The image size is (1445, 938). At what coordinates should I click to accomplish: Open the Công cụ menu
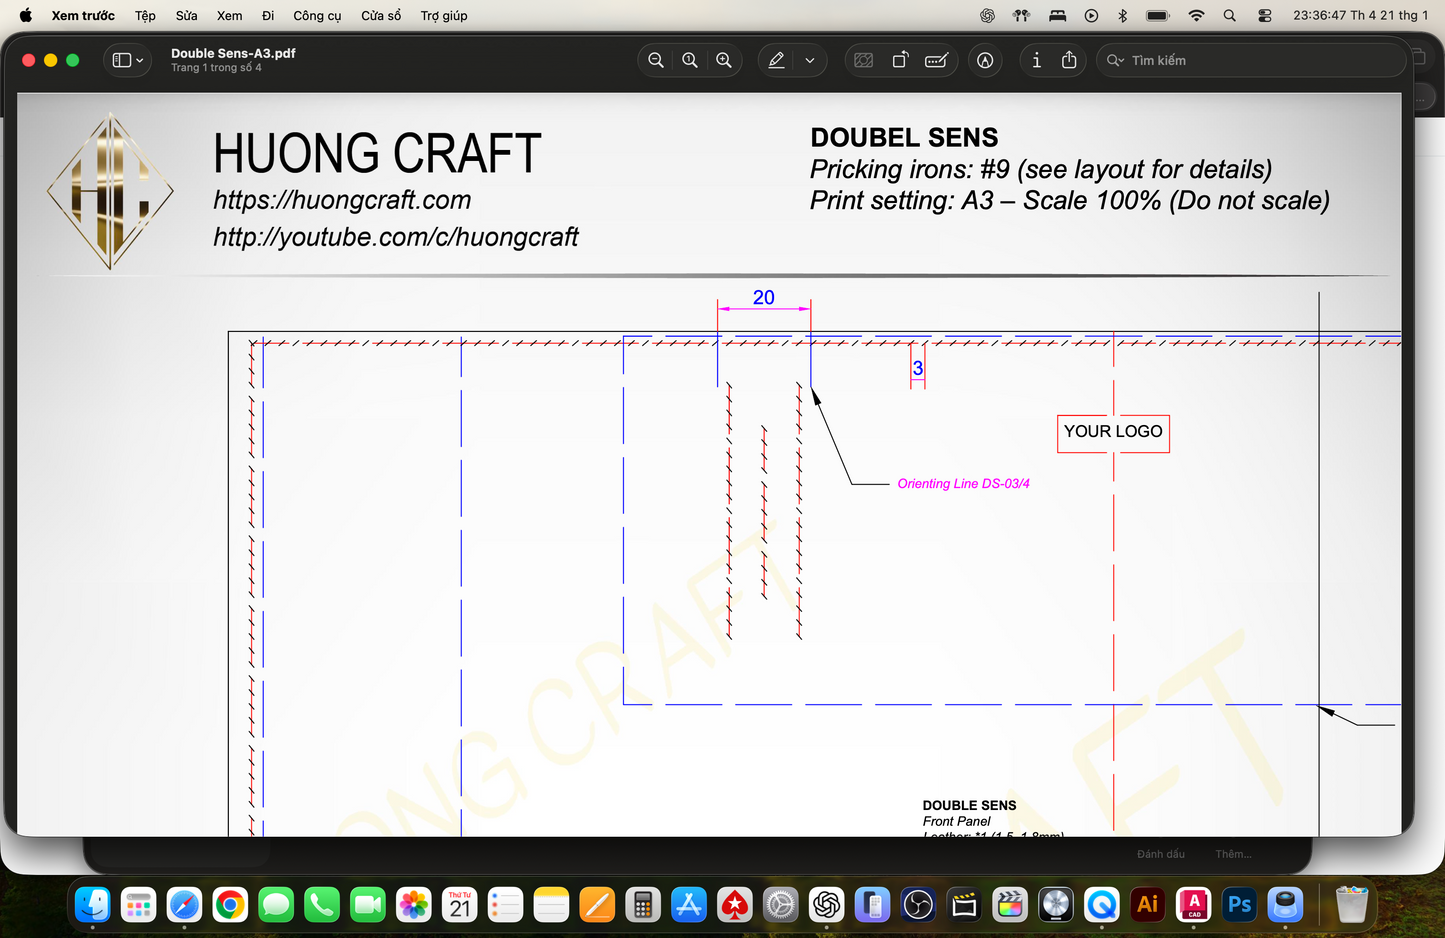(x=317, y=15)
